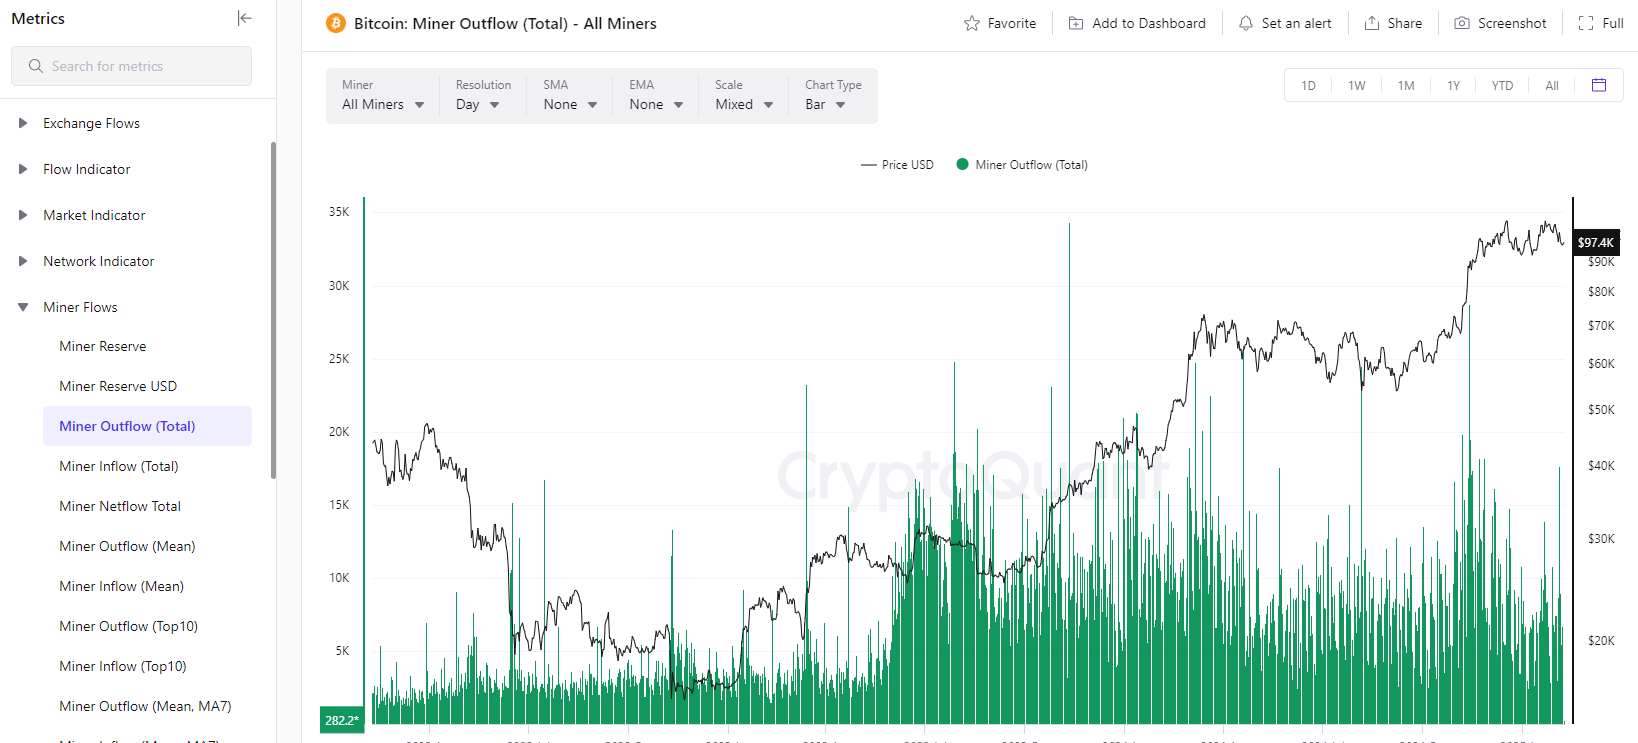Select the 1Y time range

[1453, 85]
